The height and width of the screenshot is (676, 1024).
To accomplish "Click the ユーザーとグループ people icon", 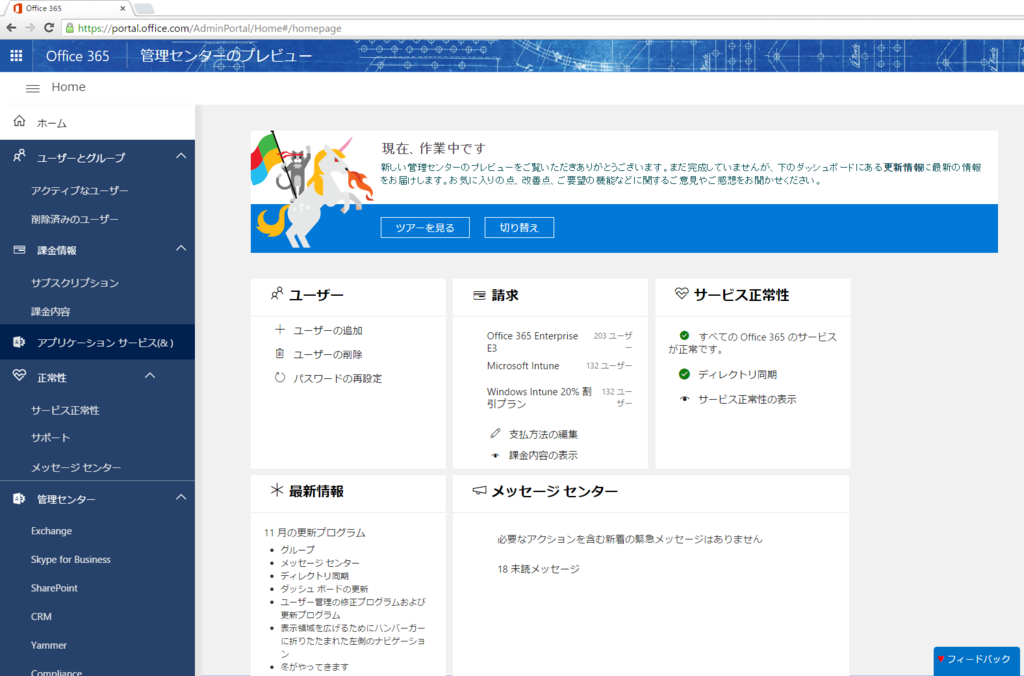I will click(20, 156).
